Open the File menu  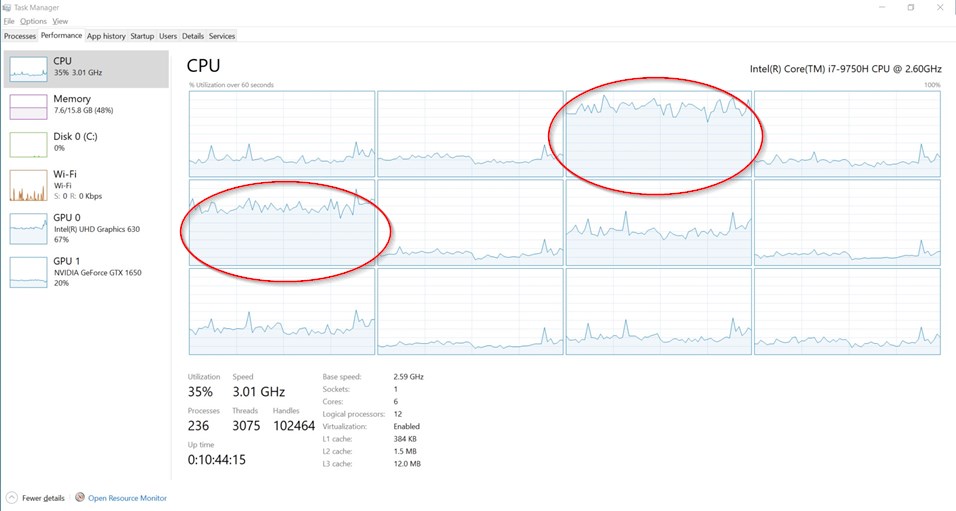[9, 21]
